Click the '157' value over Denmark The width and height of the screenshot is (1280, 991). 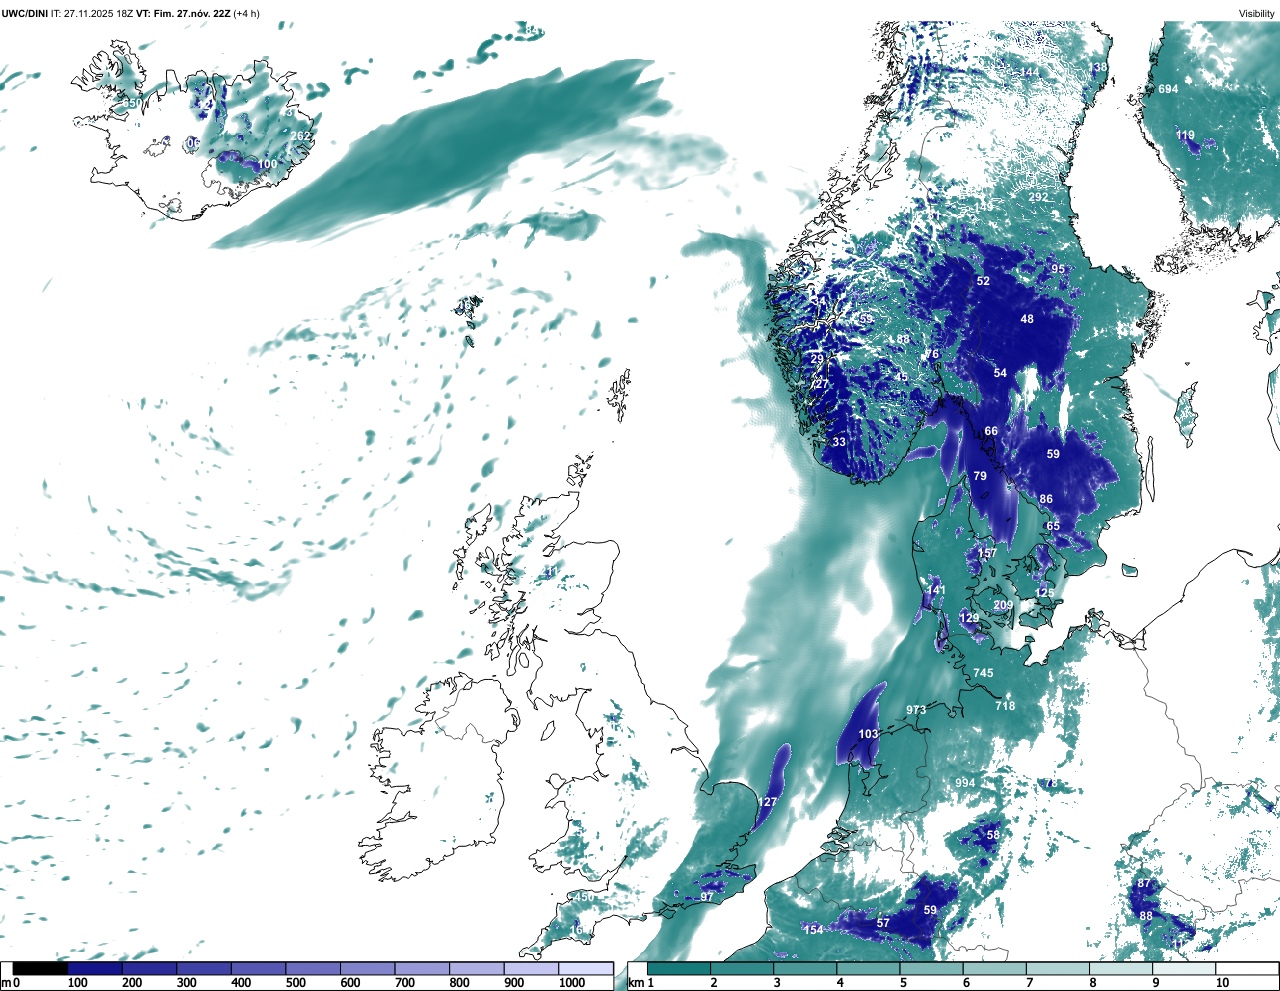click(987, 553)
